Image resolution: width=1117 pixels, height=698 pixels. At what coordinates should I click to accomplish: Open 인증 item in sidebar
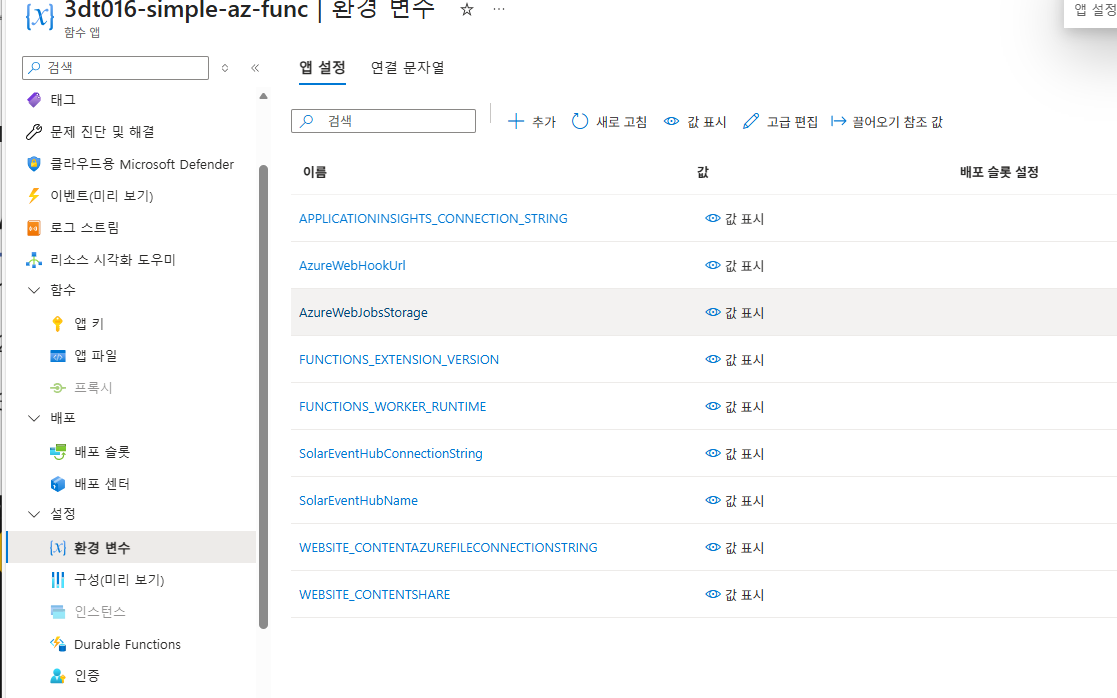coord(75,675)
